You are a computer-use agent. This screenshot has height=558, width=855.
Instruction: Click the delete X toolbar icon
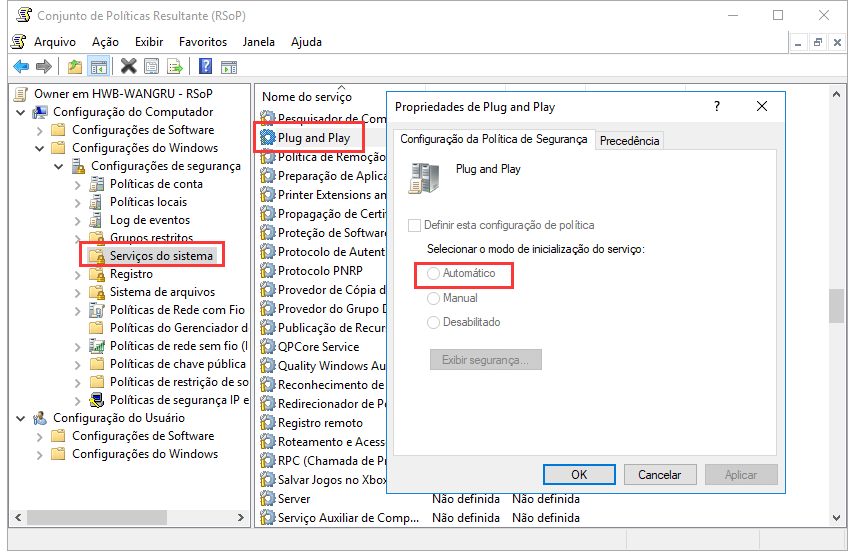pyautogui.click(x=129, y=67)
